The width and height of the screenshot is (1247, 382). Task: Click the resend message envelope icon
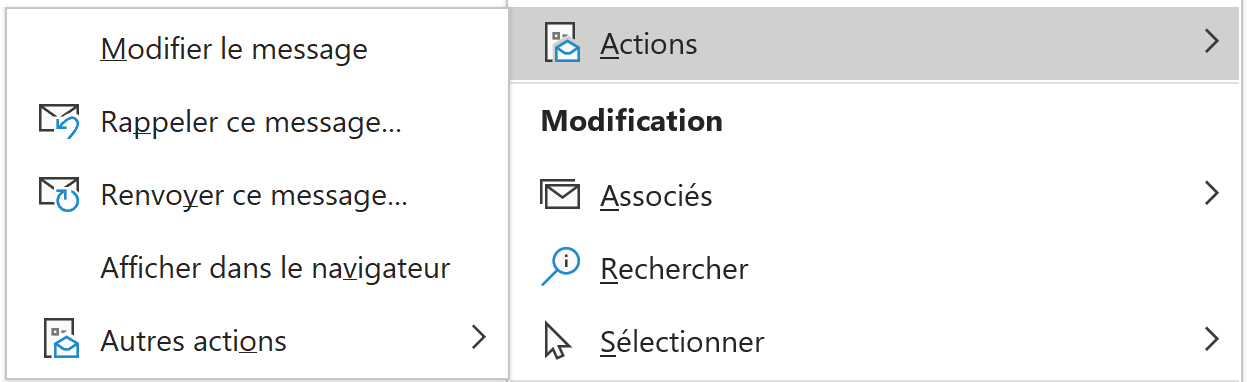tap(59, 195)
